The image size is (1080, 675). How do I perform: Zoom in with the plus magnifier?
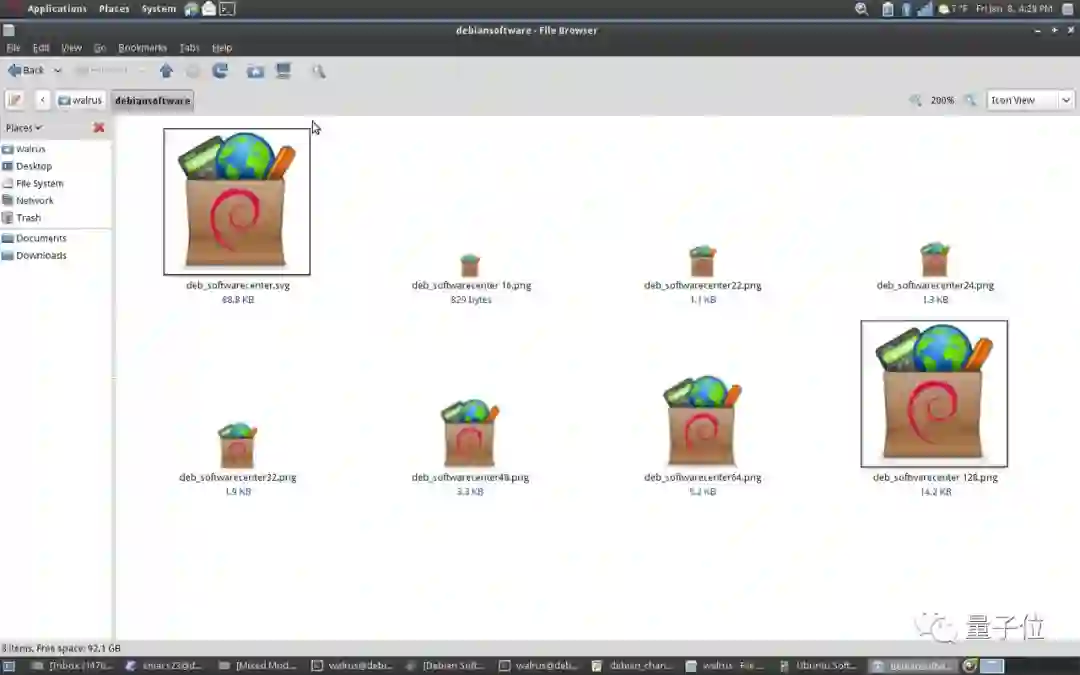(970, 100)
